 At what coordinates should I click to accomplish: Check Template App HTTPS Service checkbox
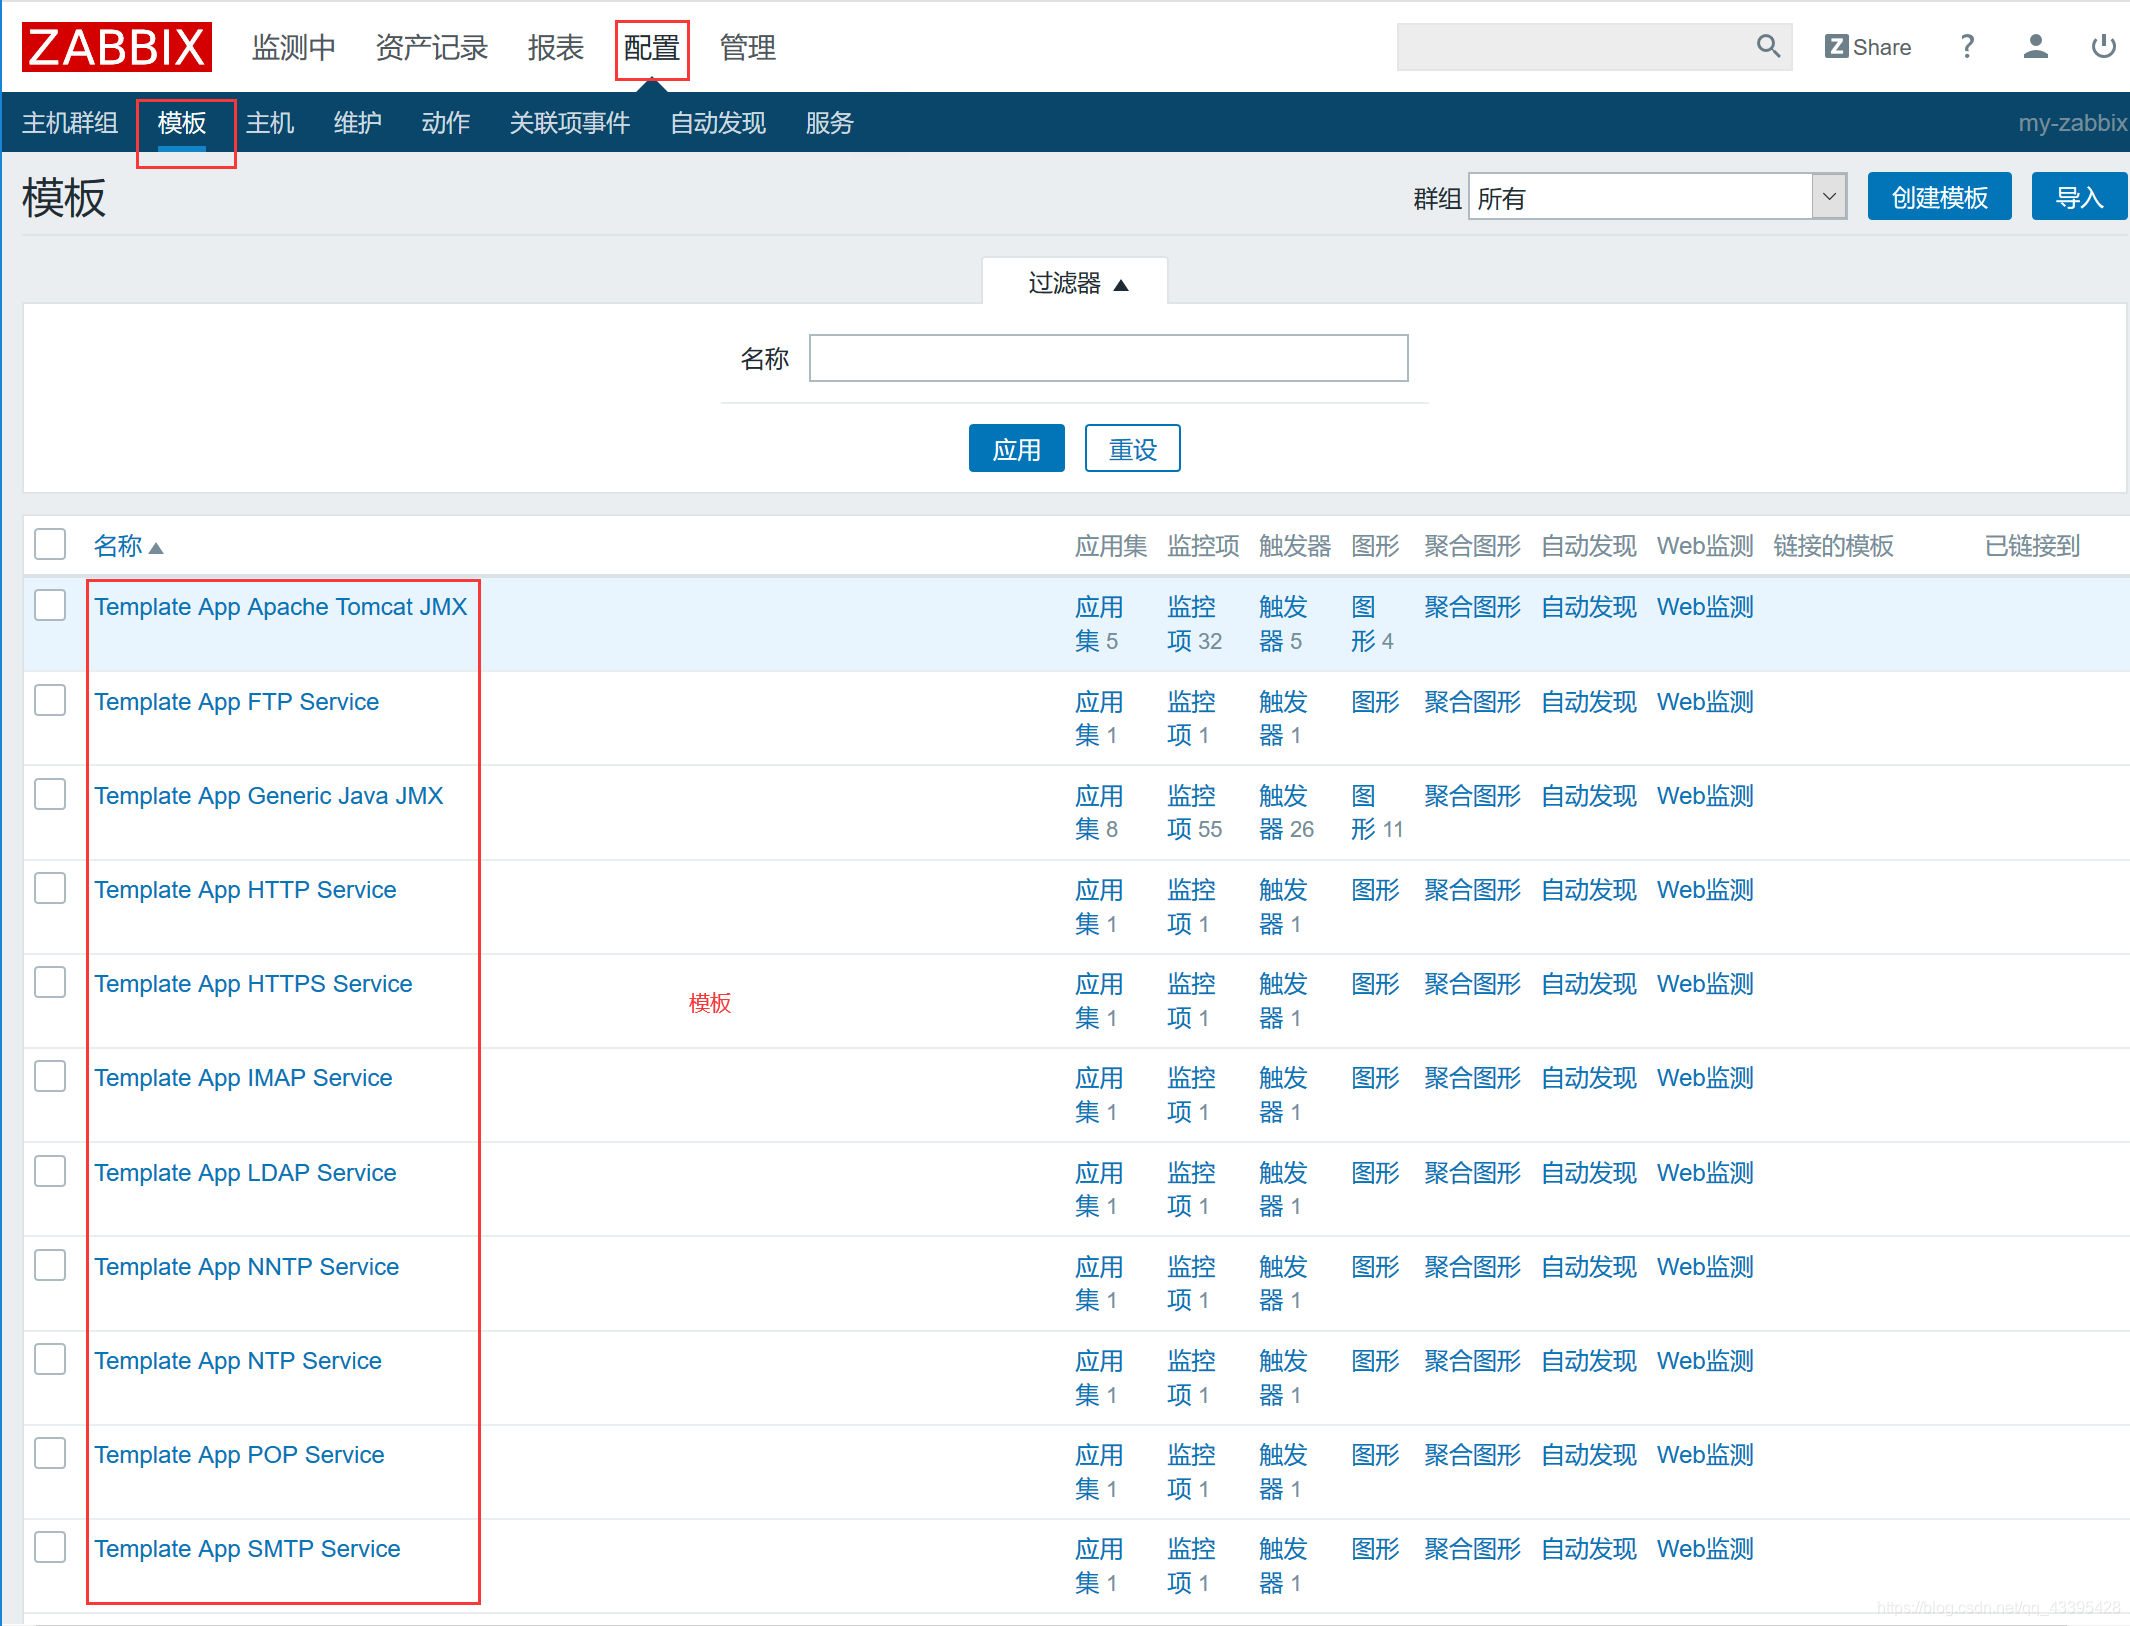(x=50, y=982)
